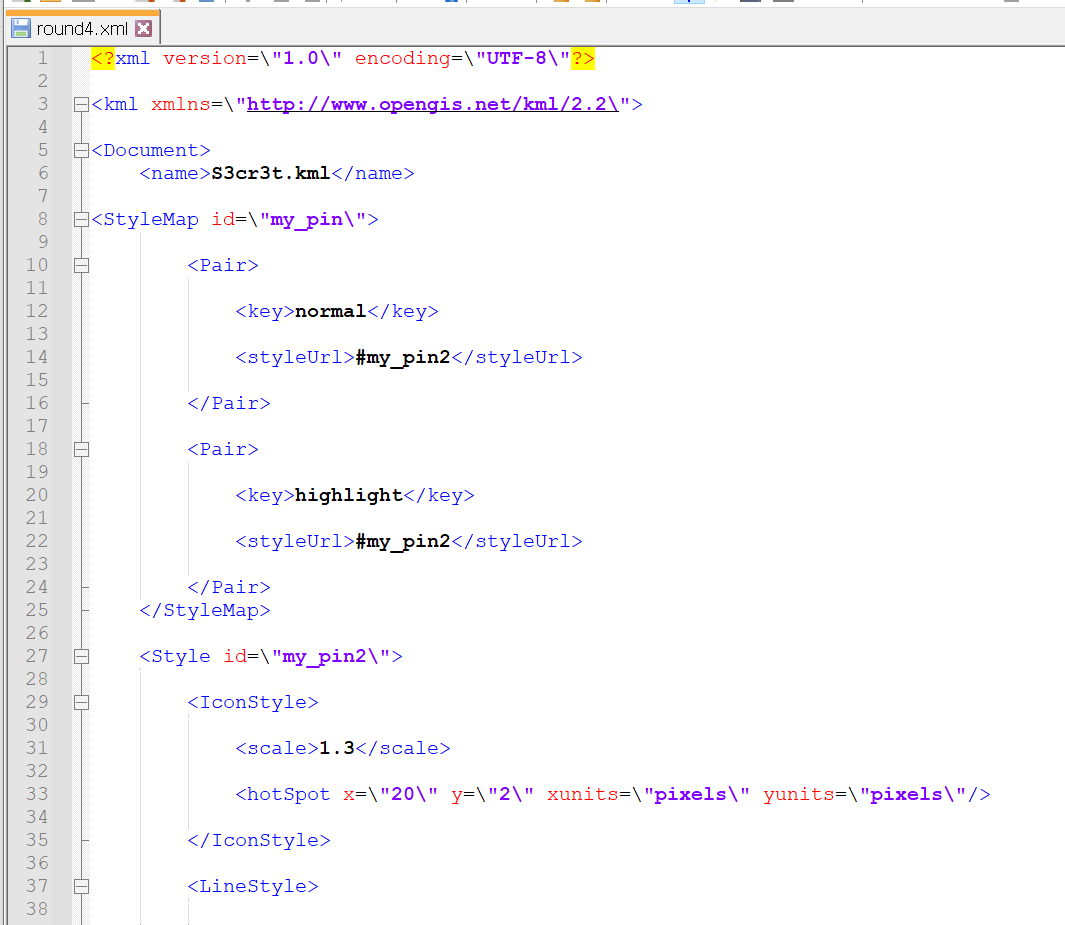Click the opening <Pair> tag on line 18
This screenshot has width=1065, height=925.
pos(223,450)
